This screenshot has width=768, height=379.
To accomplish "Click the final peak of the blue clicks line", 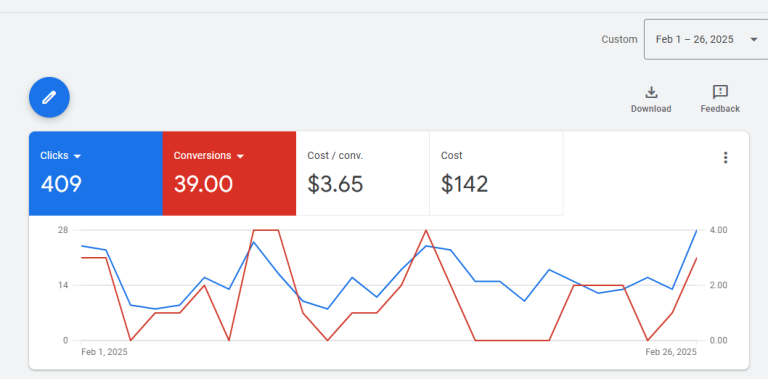I will point(696,230).
